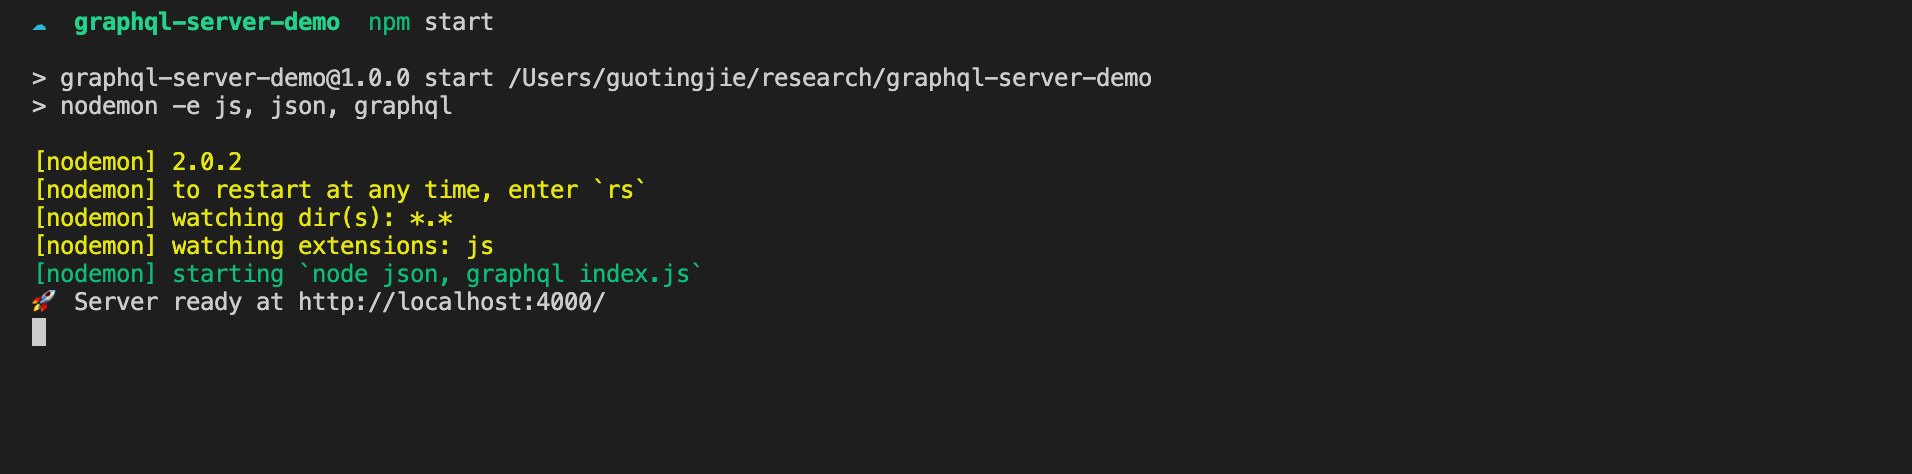Click the > symbol before nodemon -e

pyautogui.click(x=39, y=106)
